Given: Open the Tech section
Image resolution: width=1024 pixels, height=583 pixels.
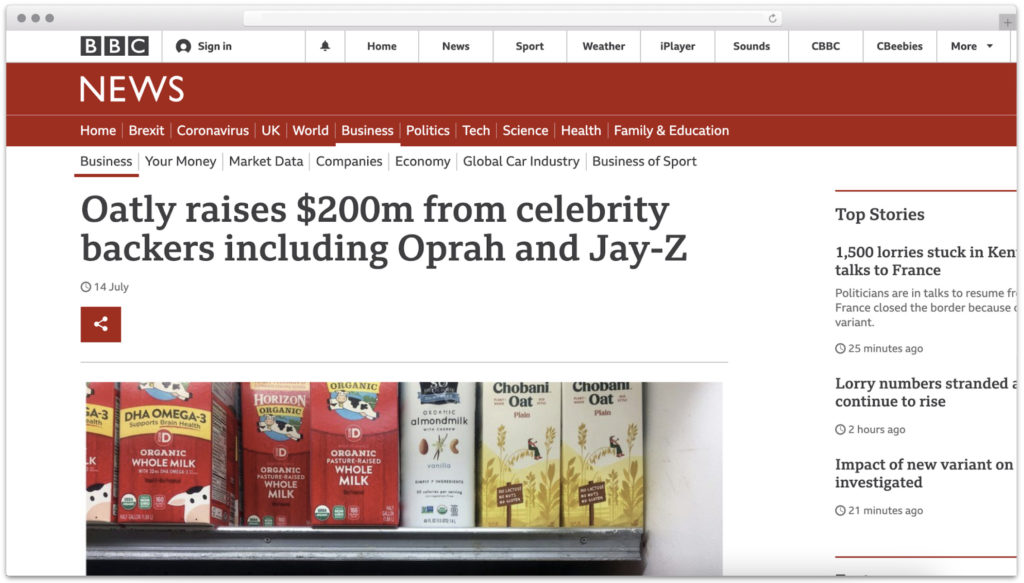Looking at the screenshot, I should (476, 131).
